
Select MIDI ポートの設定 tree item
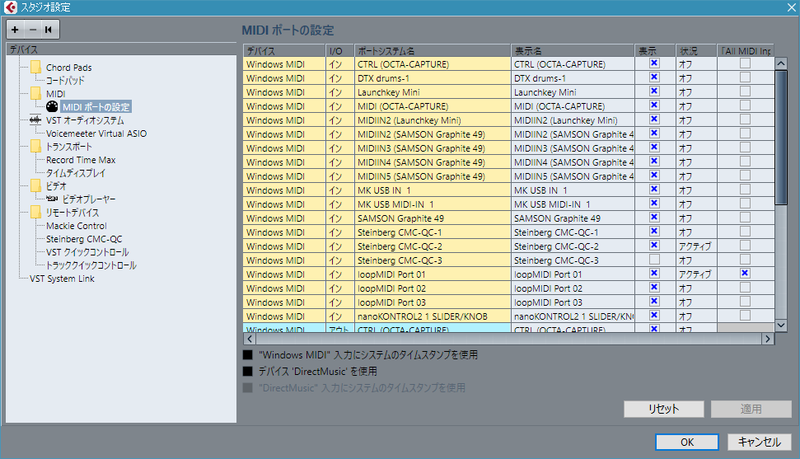[x=96, y=107]
